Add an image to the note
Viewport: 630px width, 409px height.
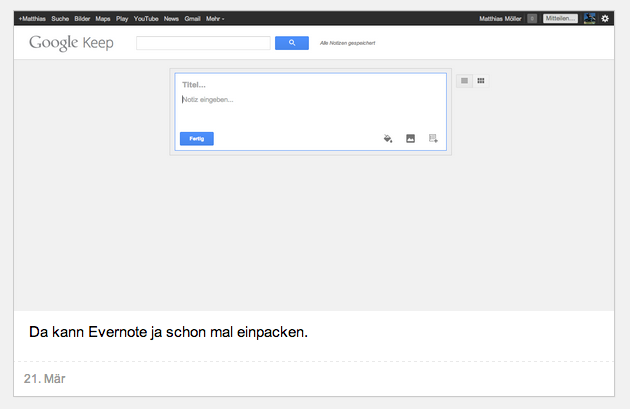click(x=410, y=139)
